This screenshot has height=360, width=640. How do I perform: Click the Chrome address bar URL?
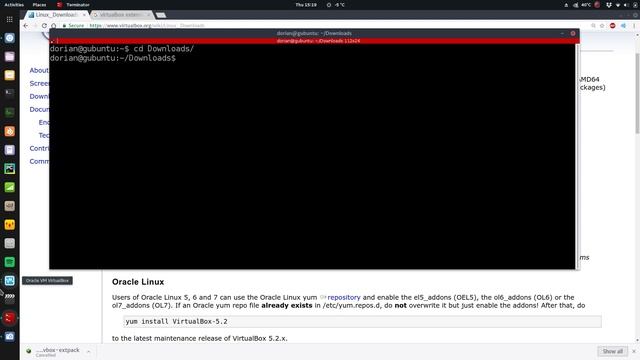147,25
